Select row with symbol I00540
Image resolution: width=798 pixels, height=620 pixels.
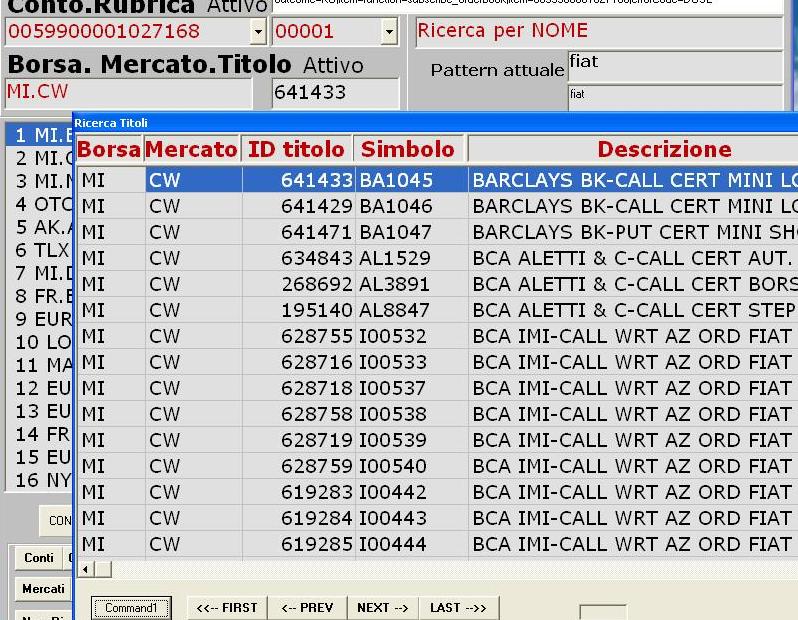(x=437, y=466)
